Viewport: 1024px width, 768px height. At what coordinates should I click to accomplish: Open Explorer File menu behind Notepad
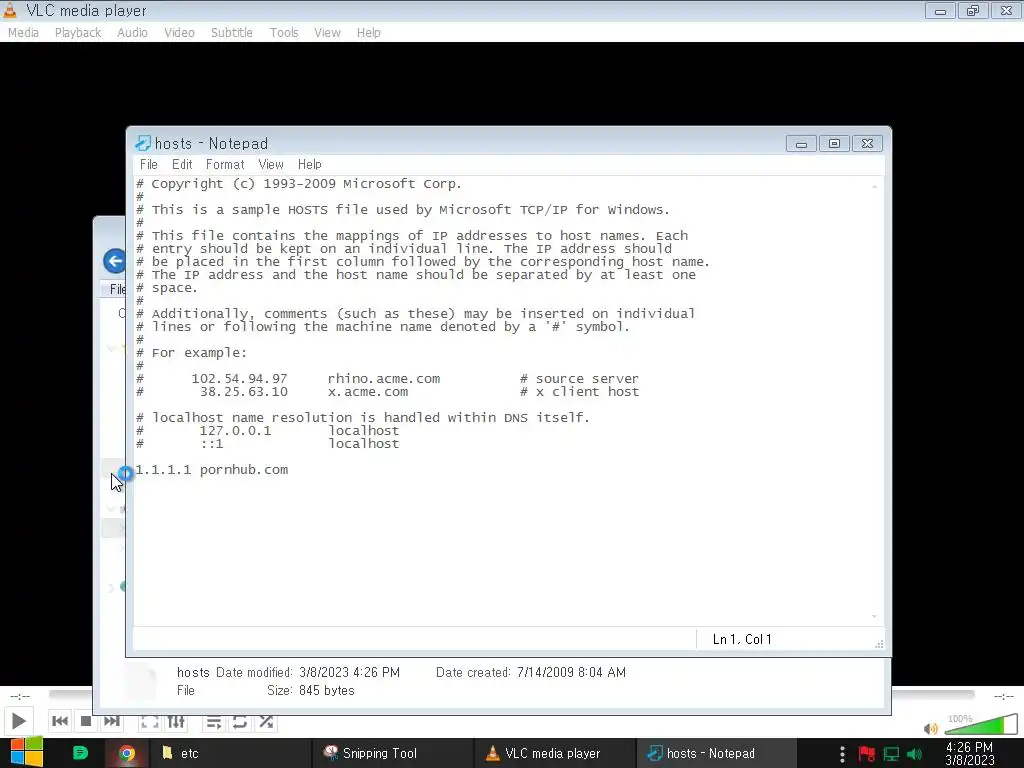pos(117,289)
